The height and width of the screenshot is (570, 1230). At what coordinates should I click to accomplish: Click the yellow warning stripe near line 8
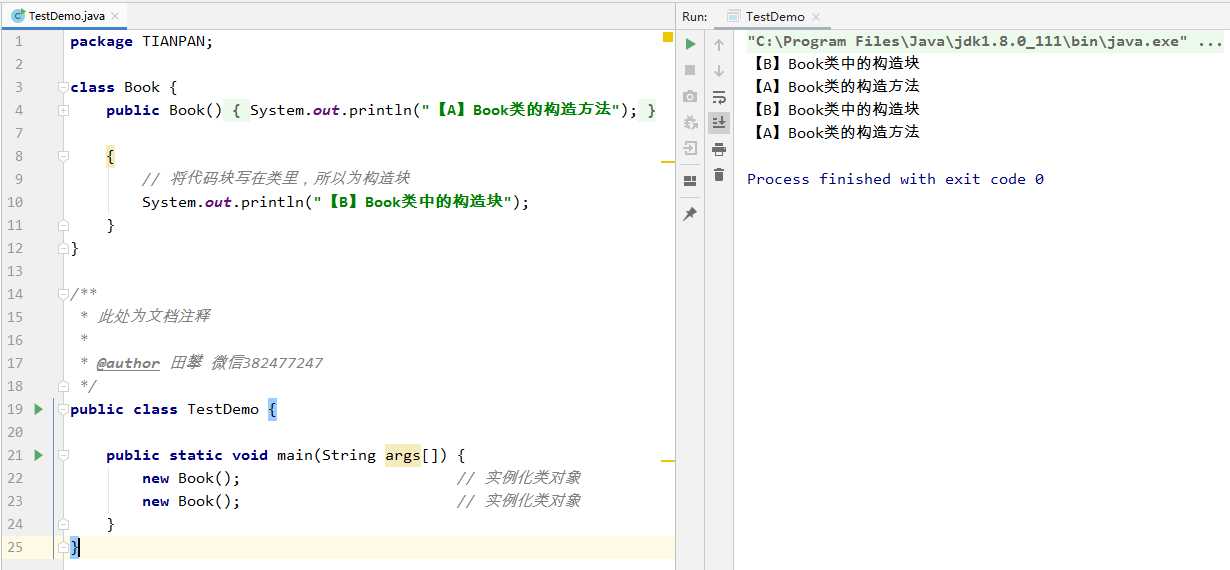(668, 161)
